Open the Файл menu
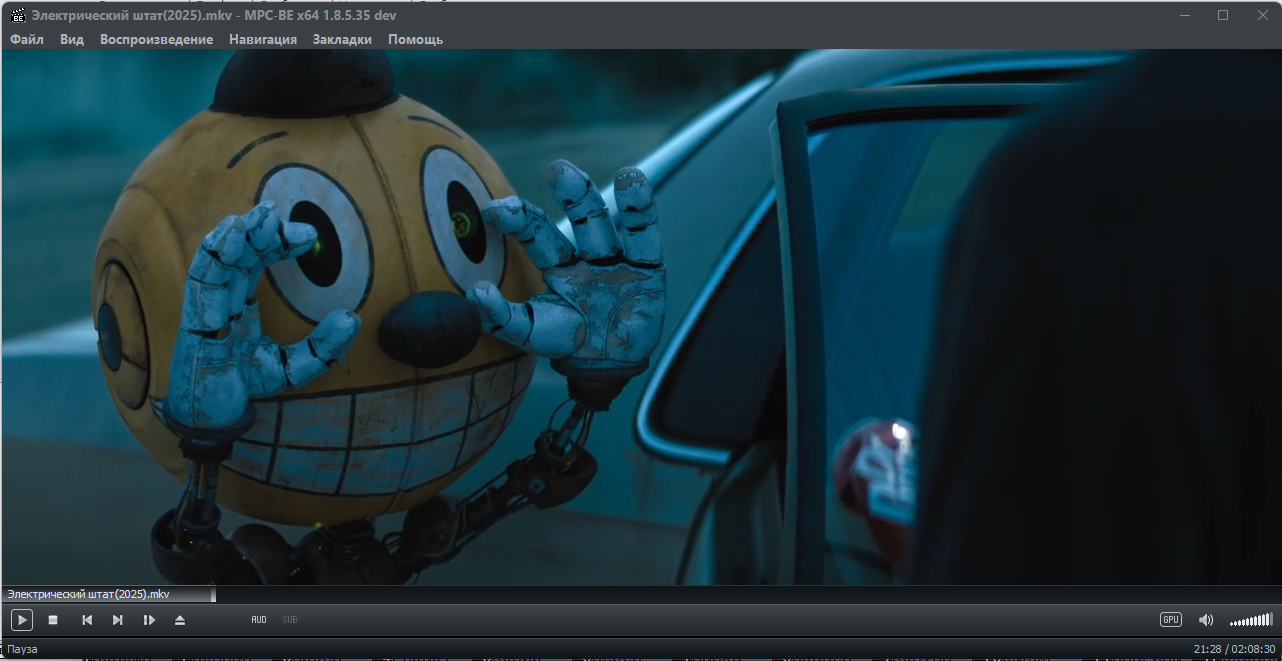This screenshot has height=661, width=1282. (x=27, y=40)
